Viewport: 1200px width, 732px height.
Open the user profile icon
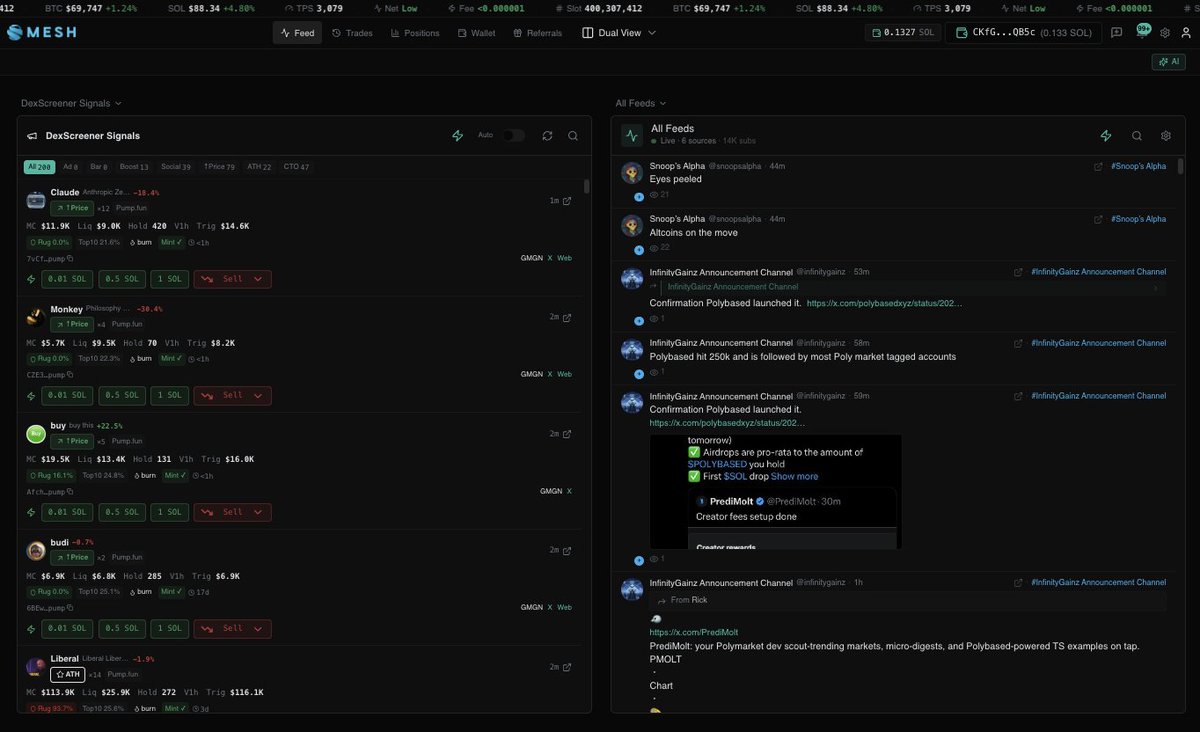[x=1184, y=33]
